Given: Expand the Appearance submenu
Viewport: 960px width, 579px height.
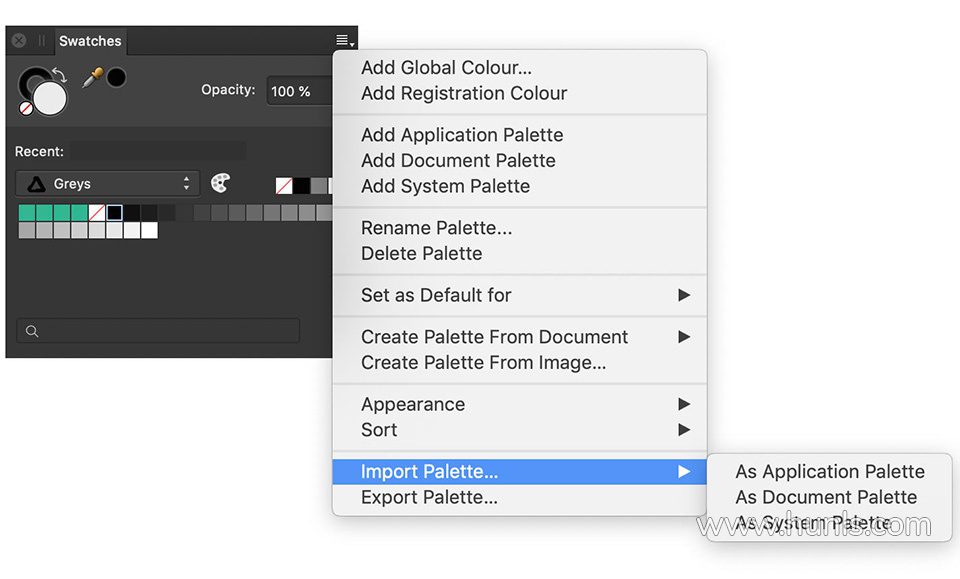Looking at the screenshot, I should [x=520, y=404].
